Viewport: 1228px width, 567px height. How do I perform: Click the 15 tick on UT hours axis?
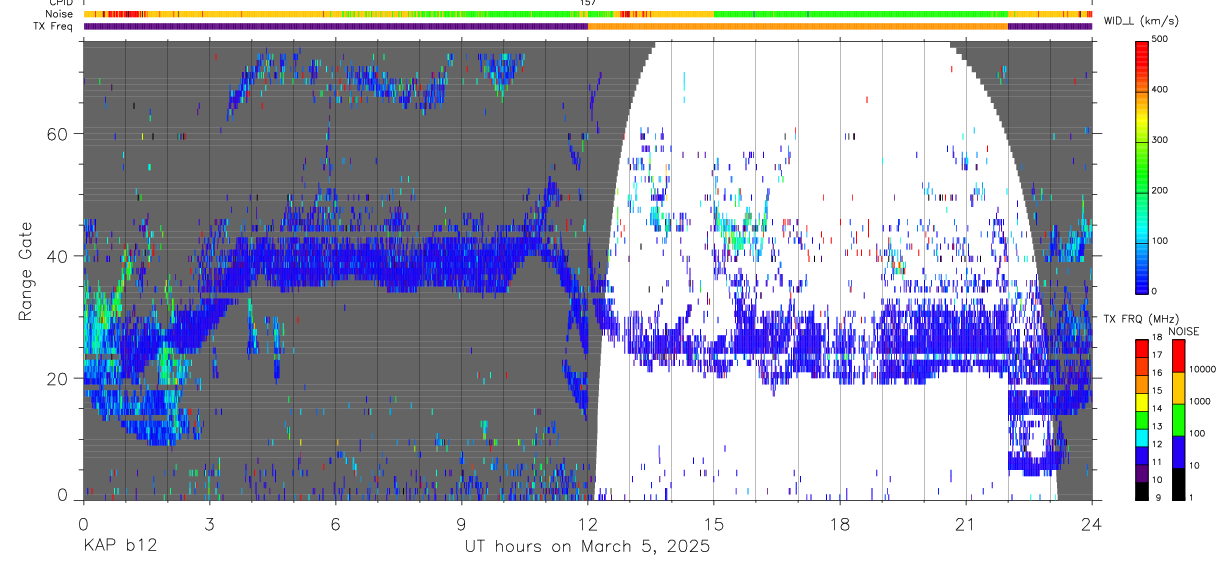click(714, 523)
